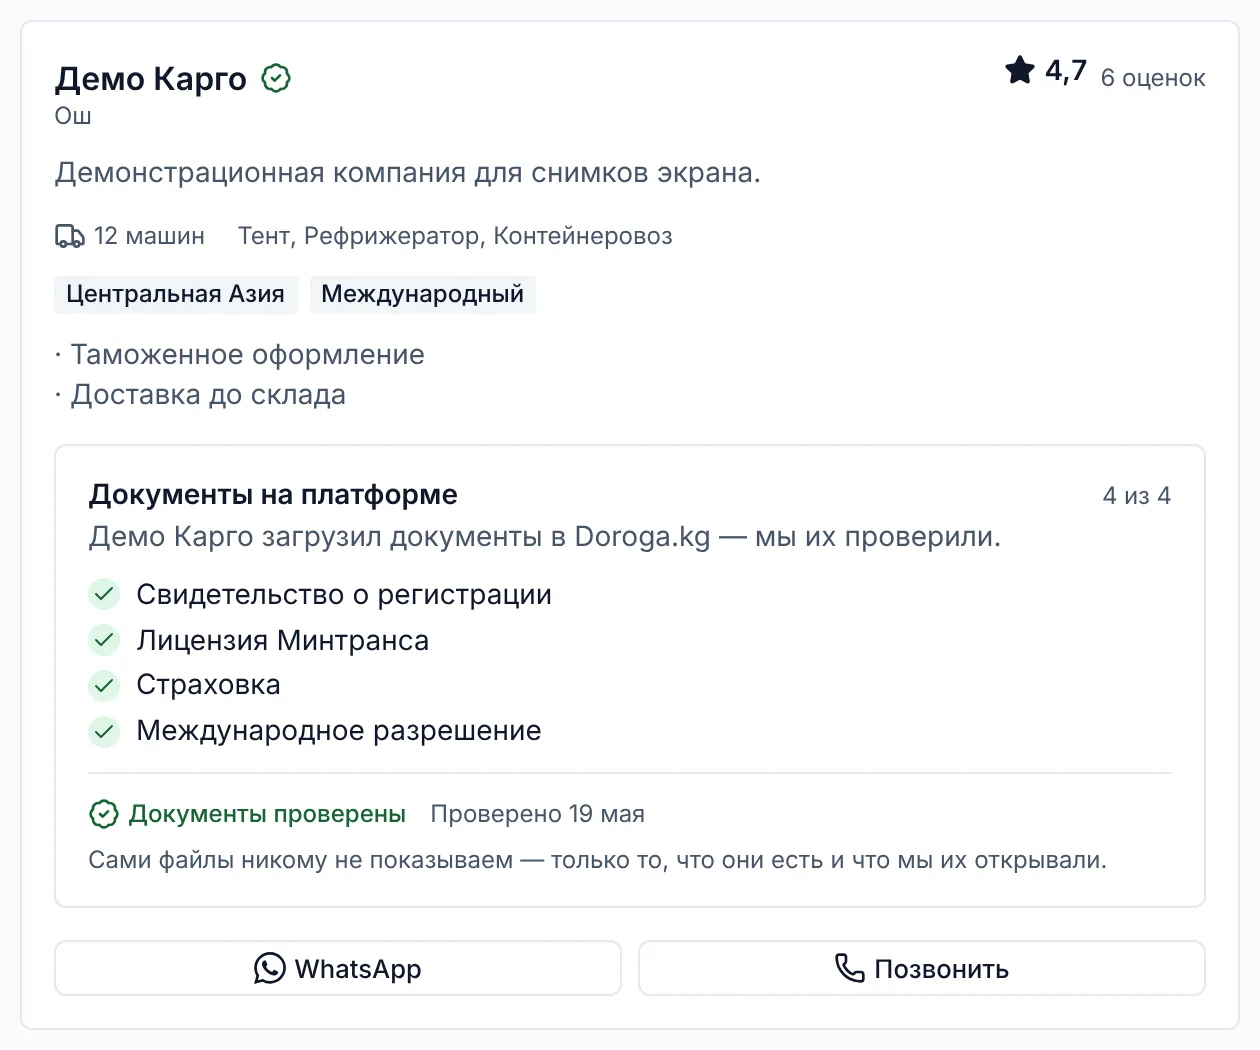The height and width of the screenshot is (1050, 1260).
Task: Click the 12 машин fleet count
Action: [149, 236]
